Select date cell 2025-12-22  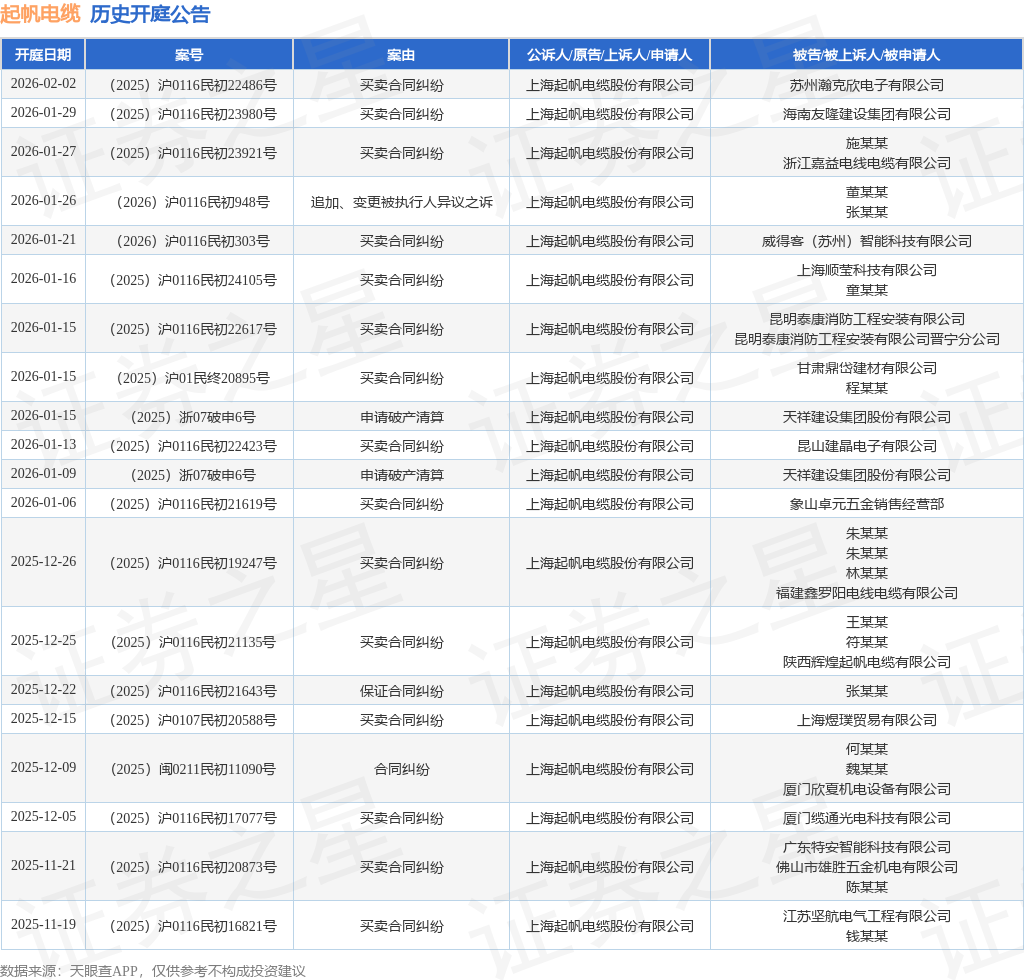pos(43,689)
